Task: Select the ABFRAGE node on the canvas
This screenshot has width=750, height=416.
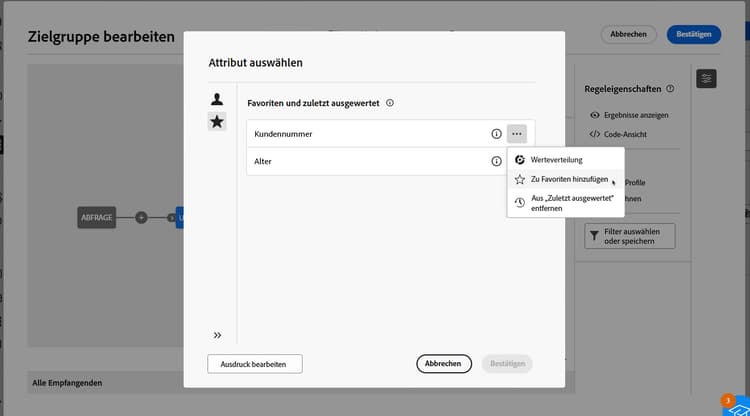Action: click(97, 218)
